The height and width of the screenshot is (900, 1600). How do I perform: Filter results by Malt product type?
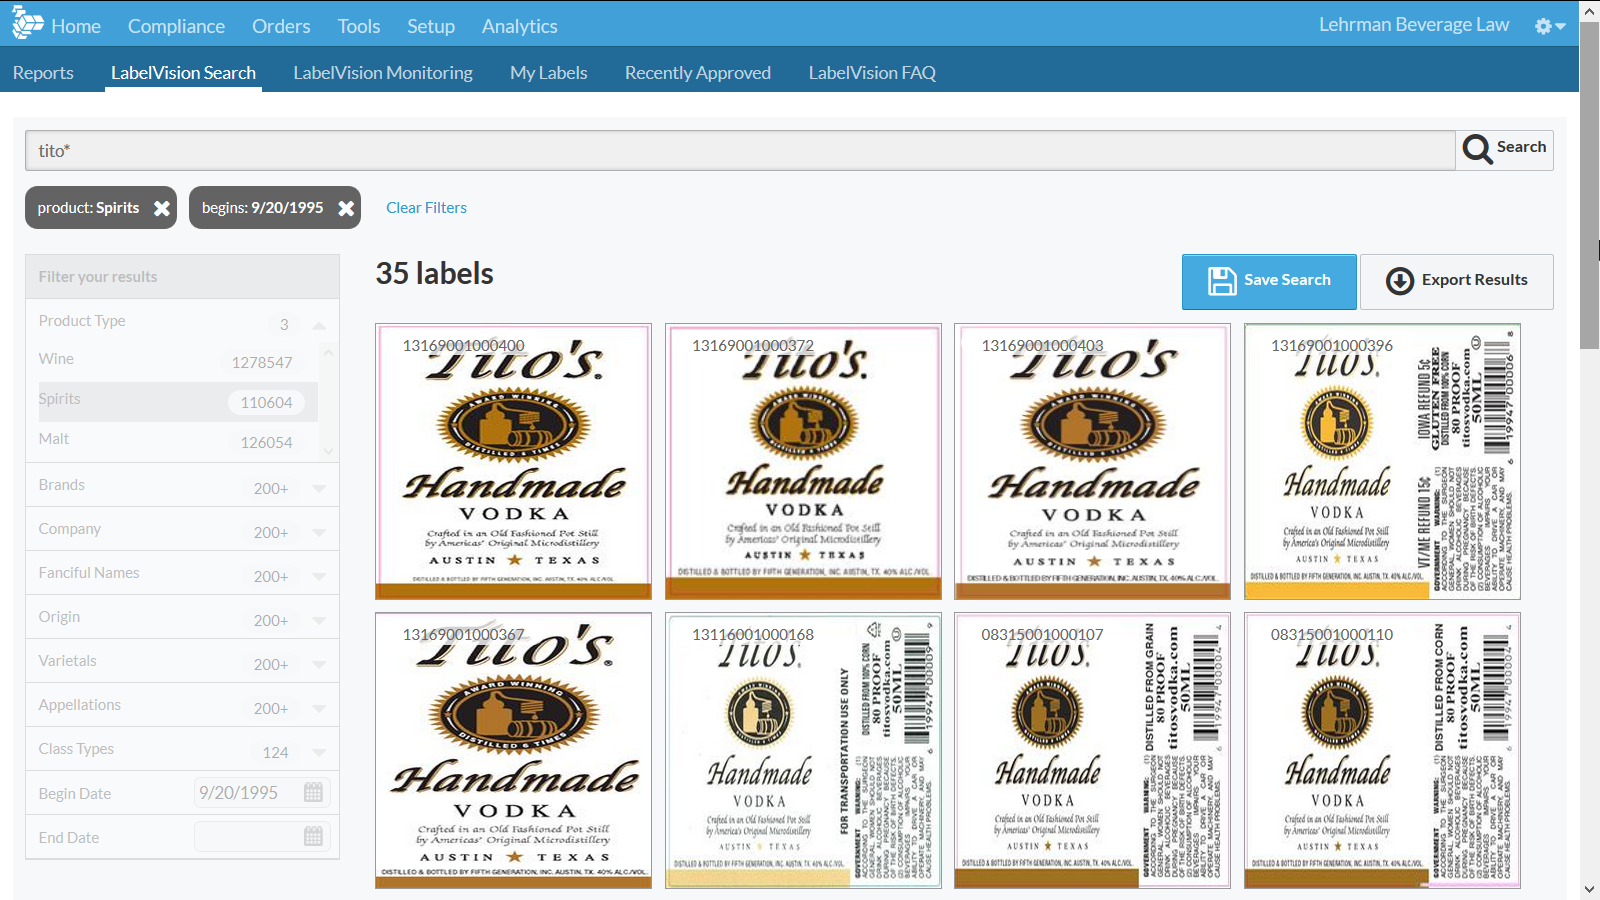(x=178, y=441)
